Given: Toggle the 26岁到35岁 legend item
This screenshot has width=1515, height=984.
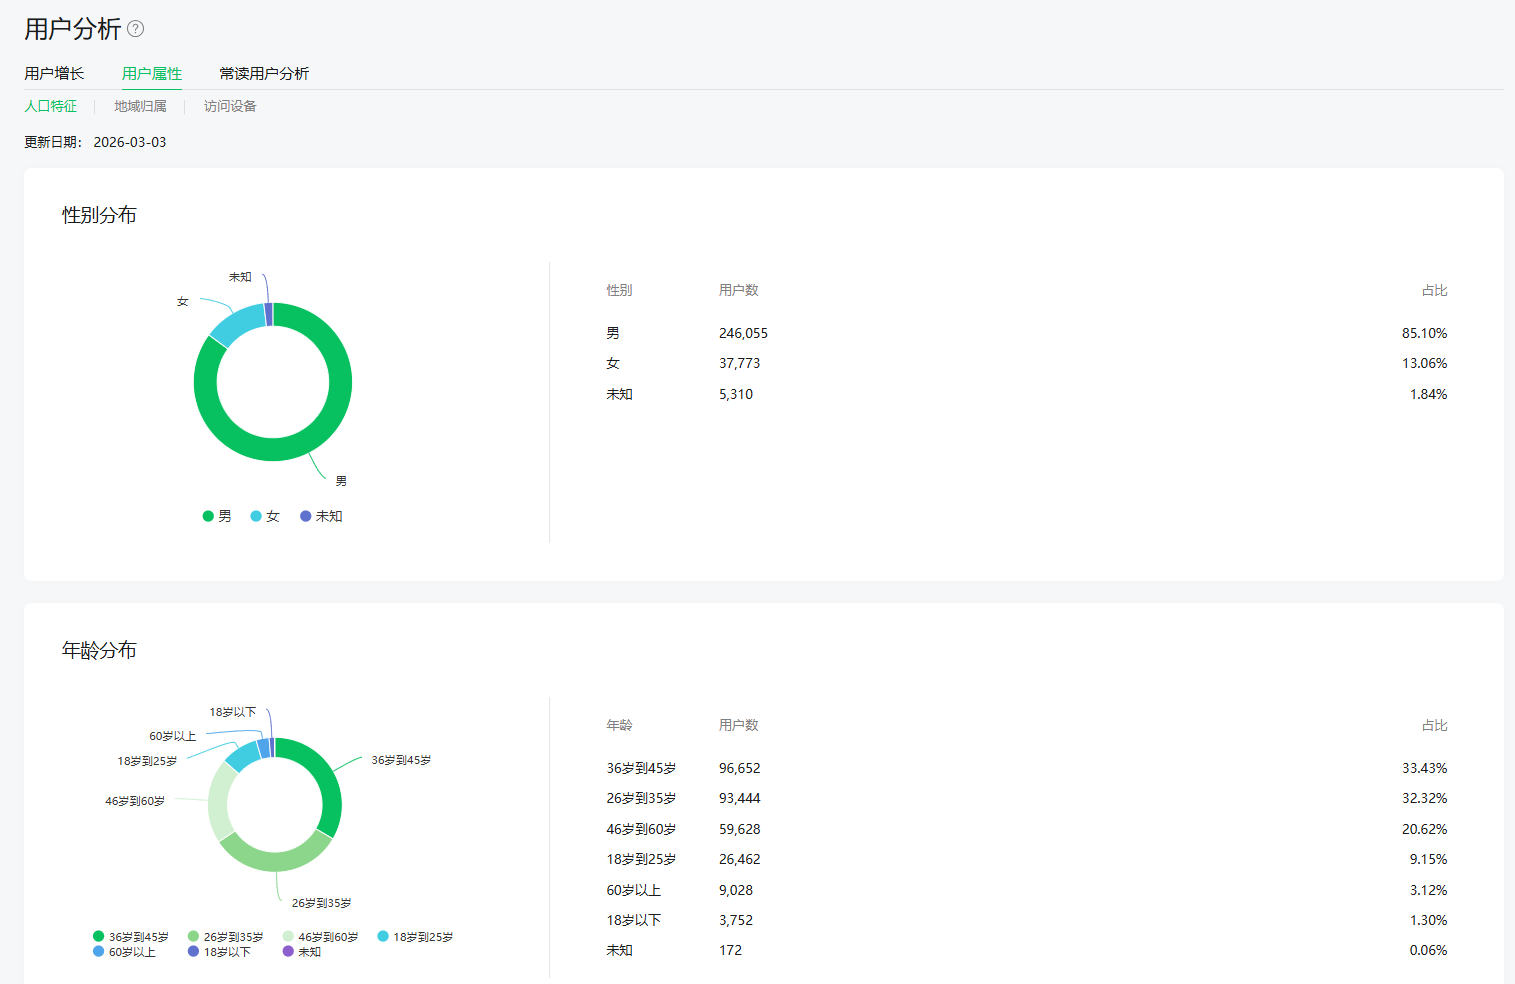Looking at the screenshot, I should [x=225, y=937].
